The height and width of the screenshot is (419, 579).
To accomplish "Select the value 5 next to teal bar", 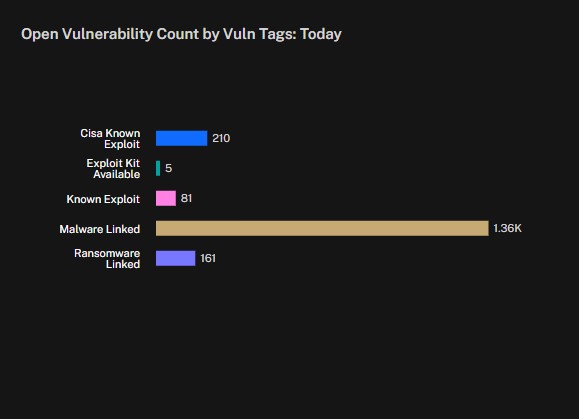I will click(168, 168).
